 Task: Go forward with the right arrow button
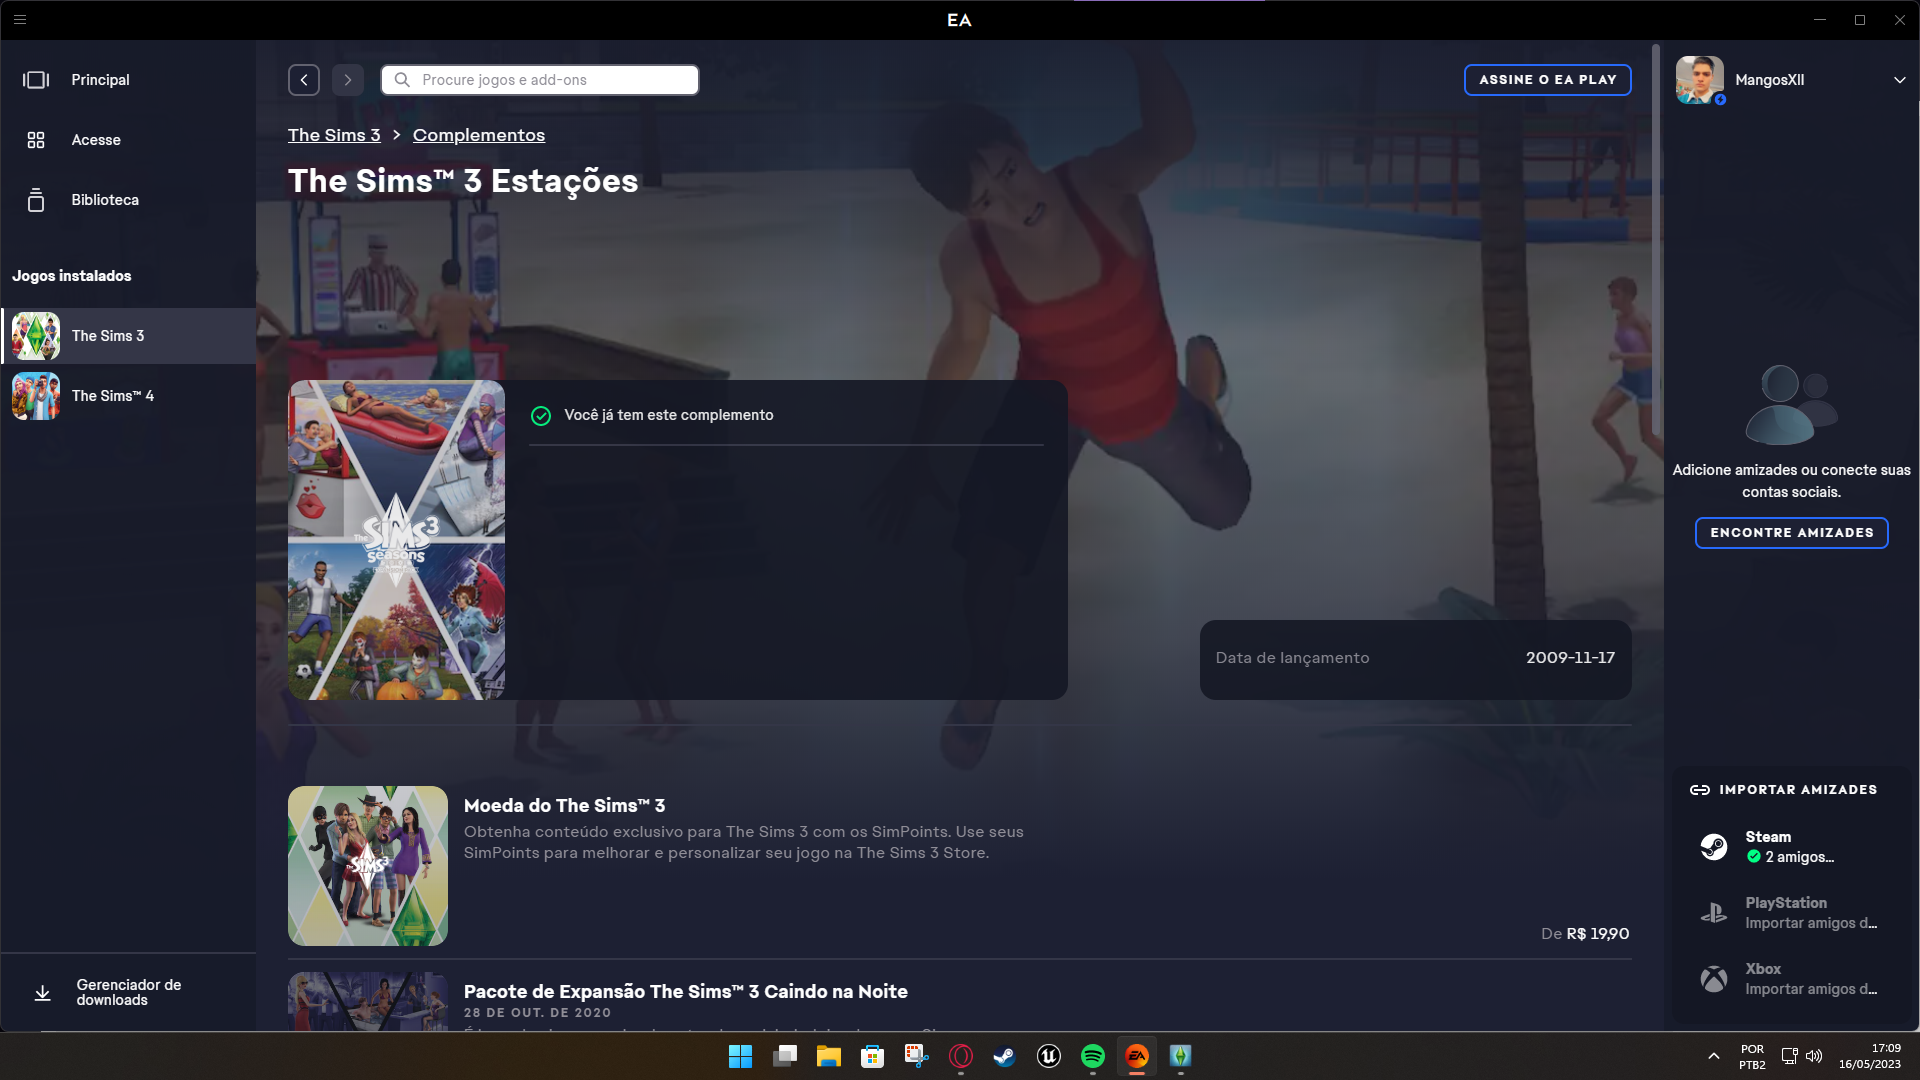tap(348, 80)
